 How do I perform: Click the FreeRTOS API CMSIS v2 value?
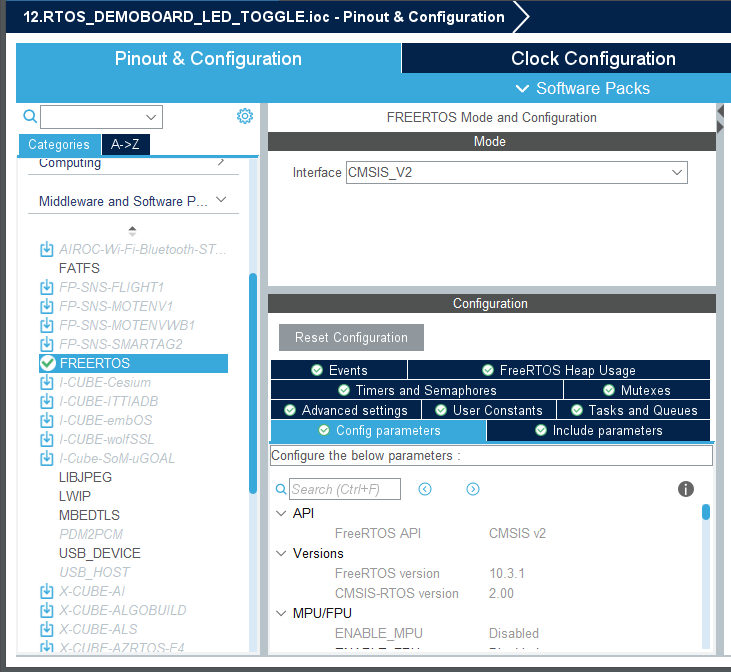tap(517, 533)
